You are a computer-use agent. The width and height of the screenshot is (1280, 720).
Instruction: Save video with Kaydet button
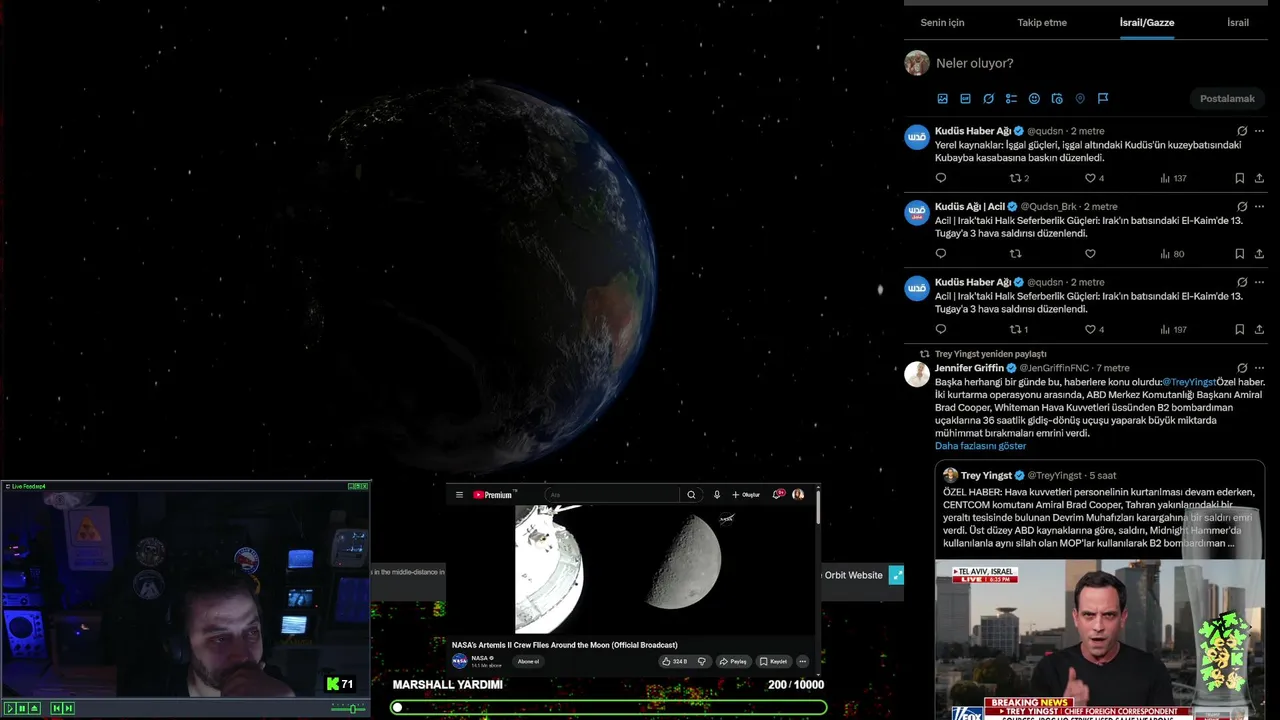(x=774, y=661)
